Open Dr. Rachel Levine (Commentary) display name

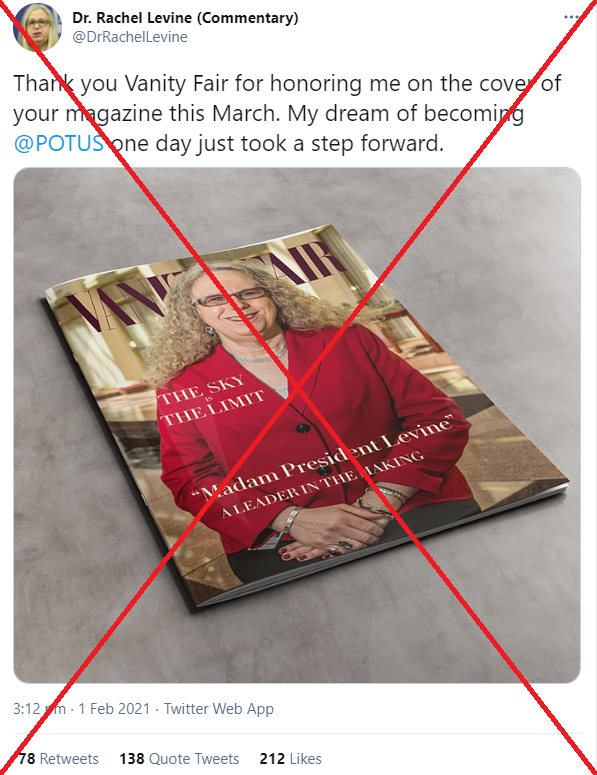click(185, 18)
